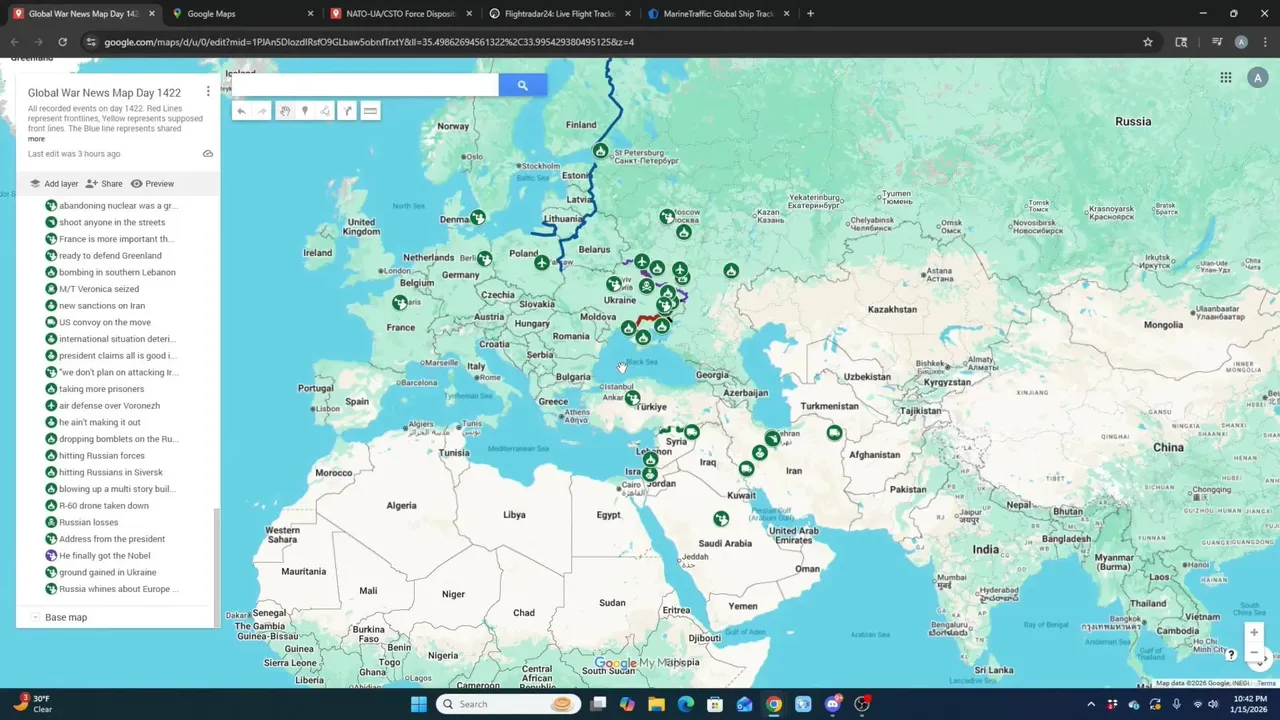
Task: Select the Draw a line tool
Action: 325,111
